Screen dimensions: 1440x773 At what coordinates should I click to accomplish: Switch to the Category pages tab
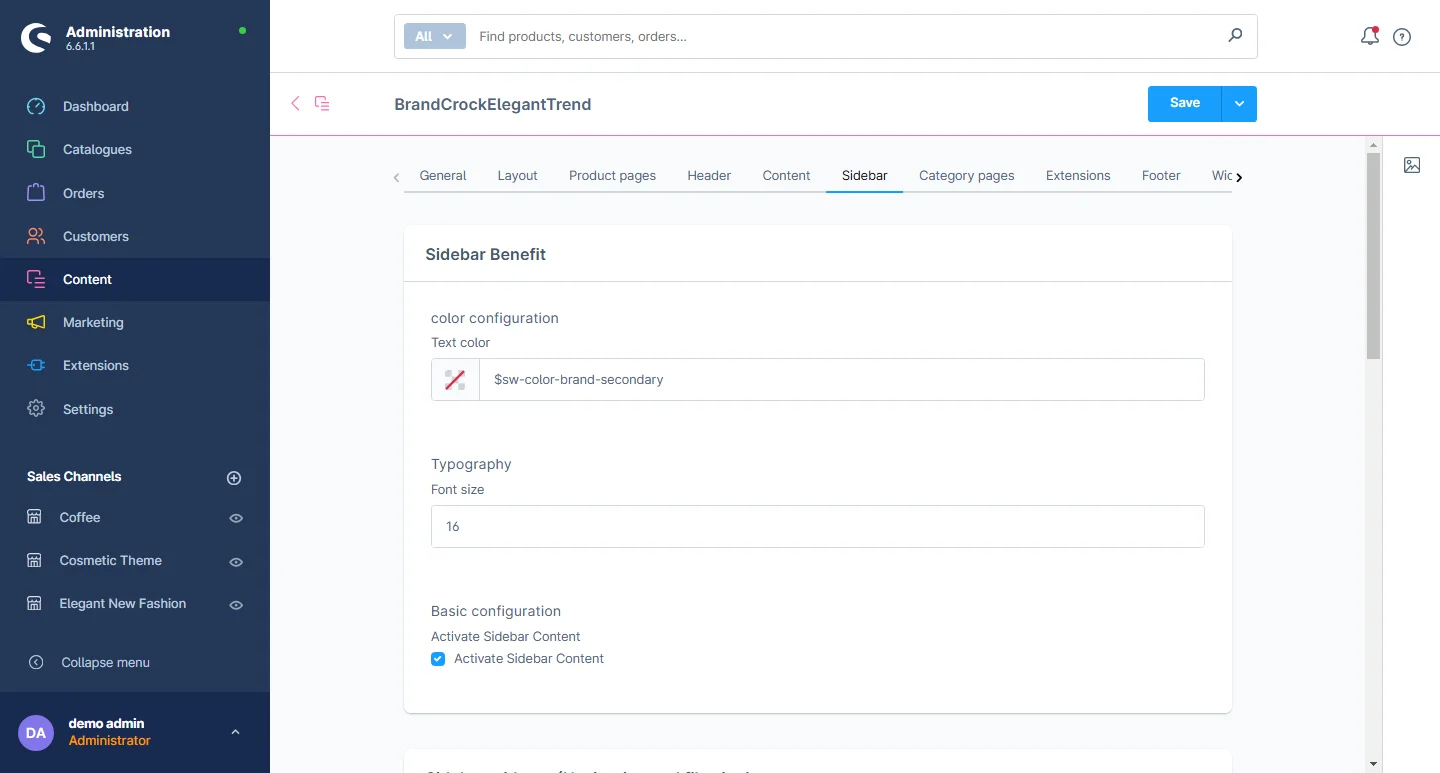[966, 175]
